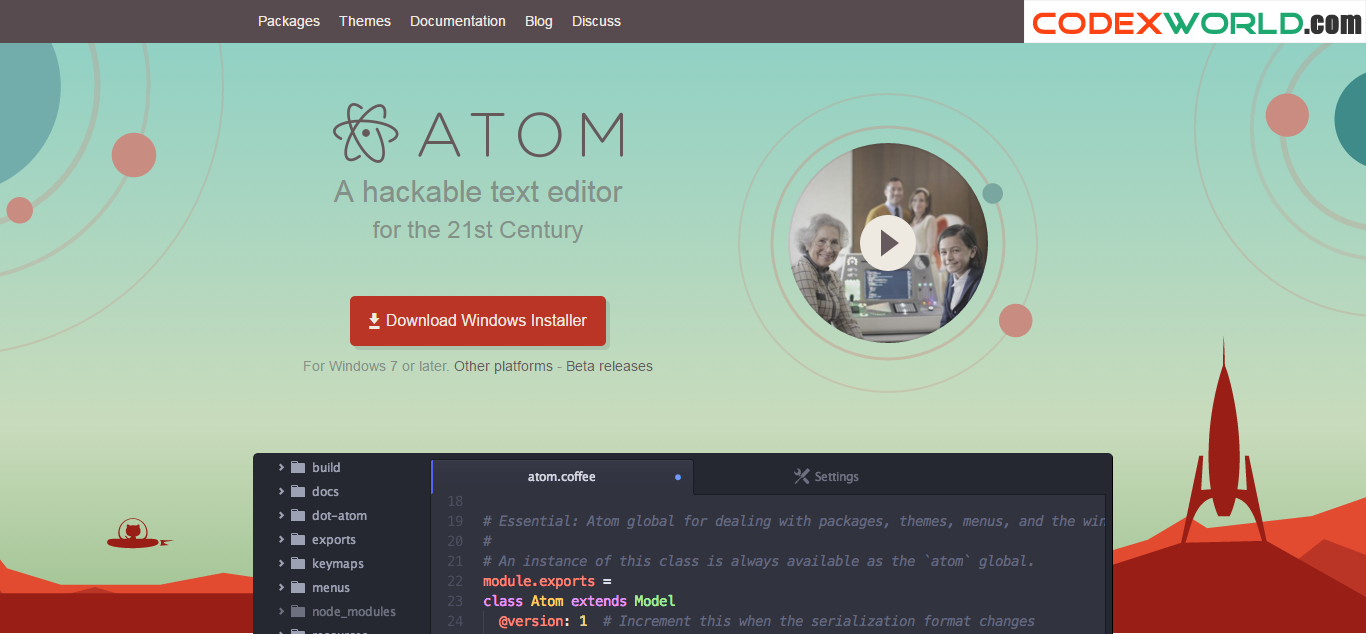Open the Beta releases link

(x=609, y=366)
